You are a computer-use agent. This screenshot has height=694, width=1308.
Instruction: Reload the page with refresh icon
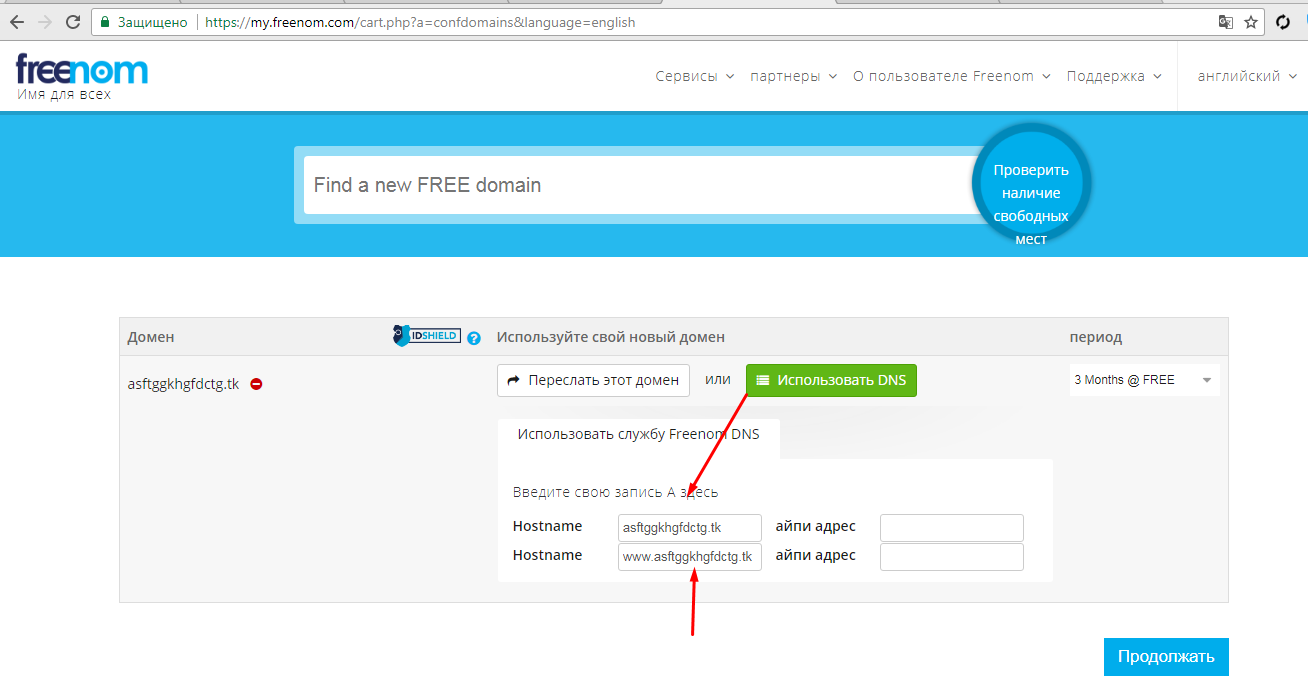(x=73, y=21)
